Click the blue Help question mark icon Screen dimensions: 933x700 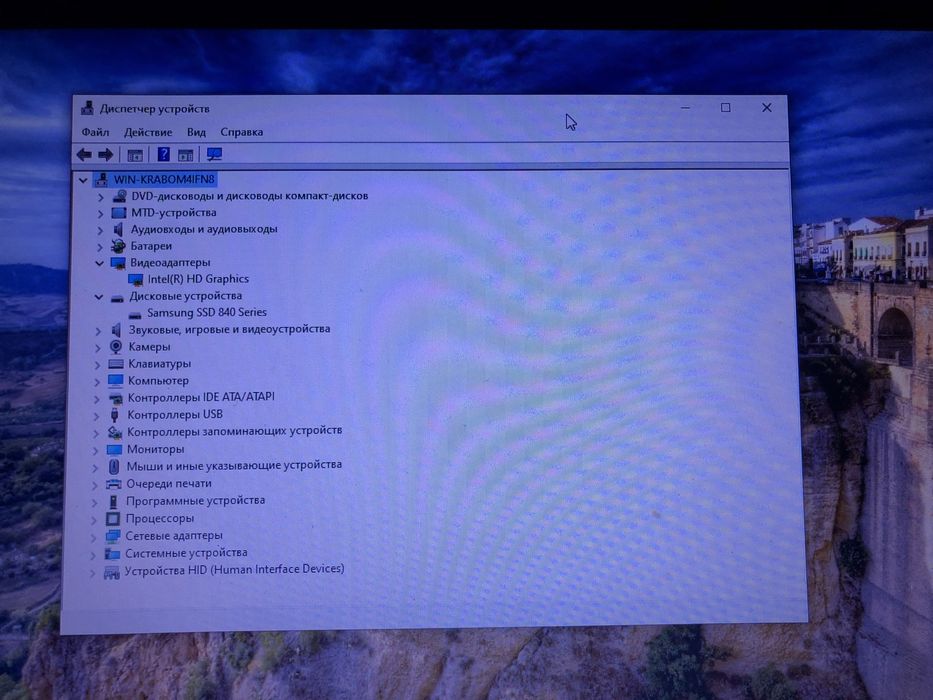(163, 155)
